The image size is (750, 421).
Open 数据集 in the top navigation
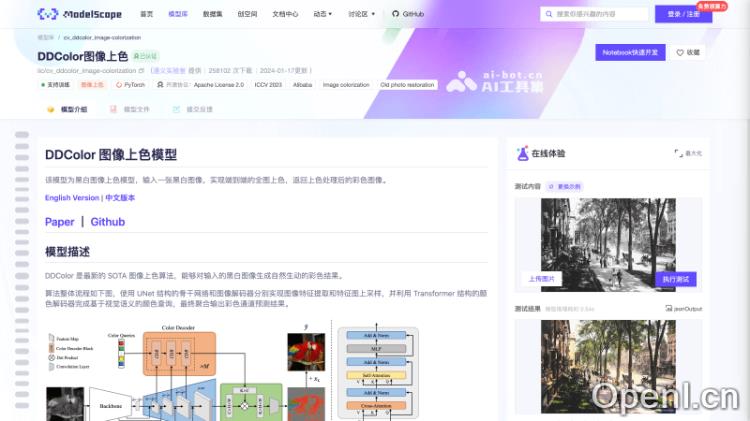(x=212, y=14)
